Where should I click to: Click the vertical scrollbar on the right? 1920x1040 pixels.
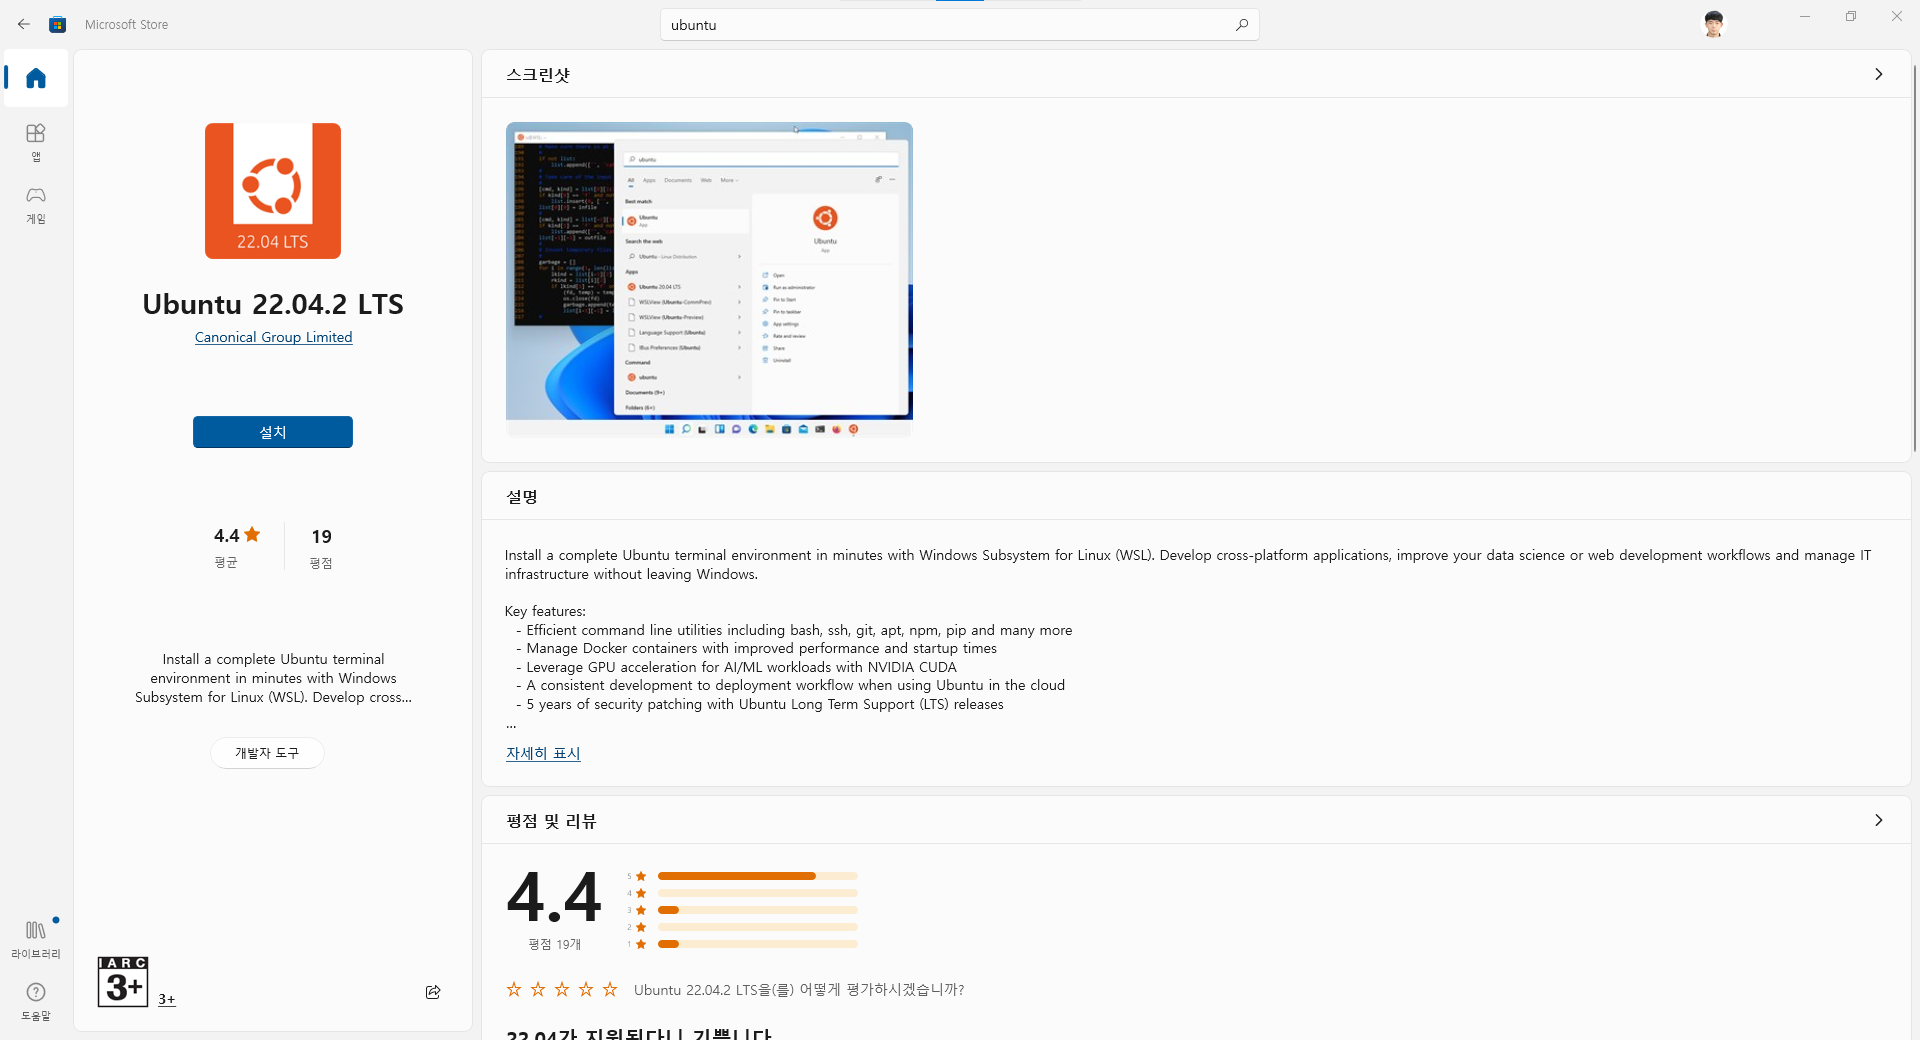1915,258
